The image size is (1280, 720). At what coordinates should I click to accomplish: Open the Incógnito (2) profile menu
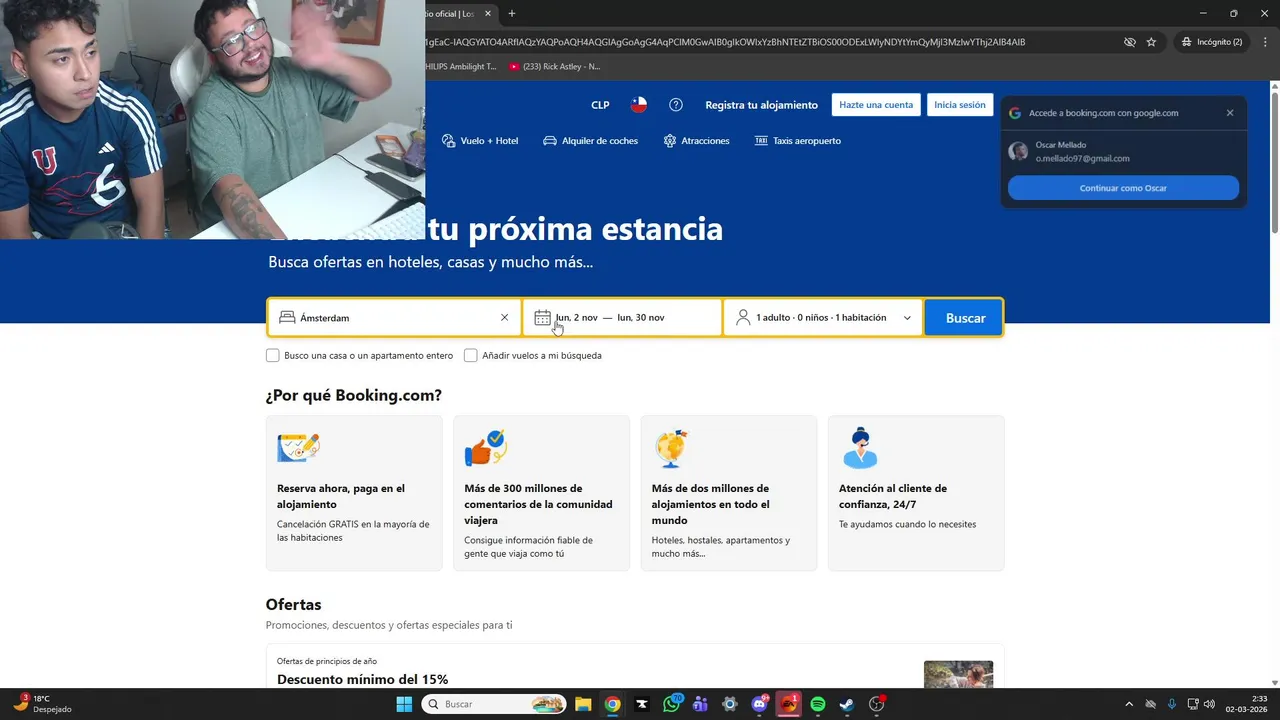1211,42
